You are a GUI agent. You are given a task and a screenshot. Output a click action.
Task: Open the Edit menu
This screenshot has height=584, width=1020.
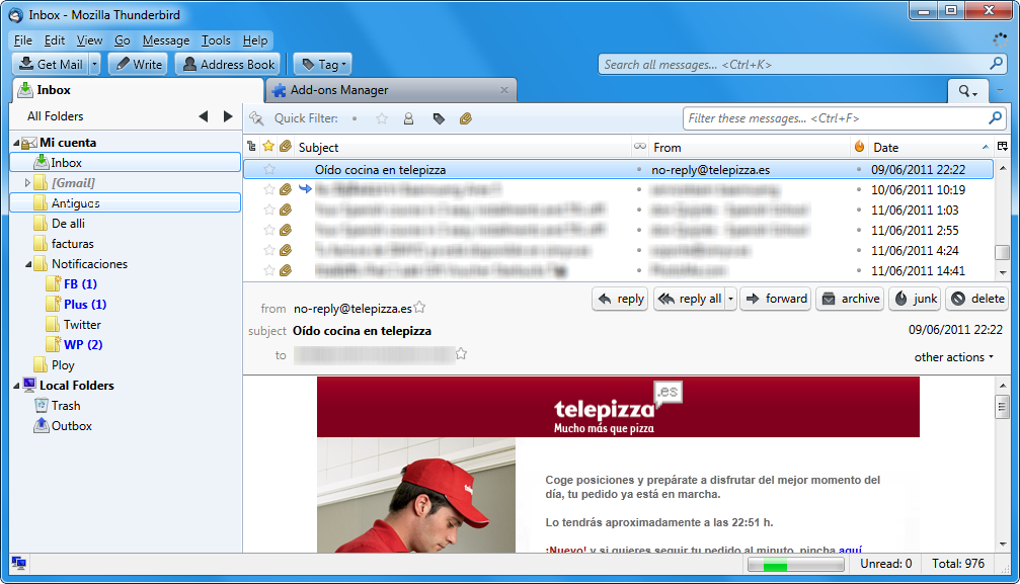pyautogui.click(x=55, y=40)
